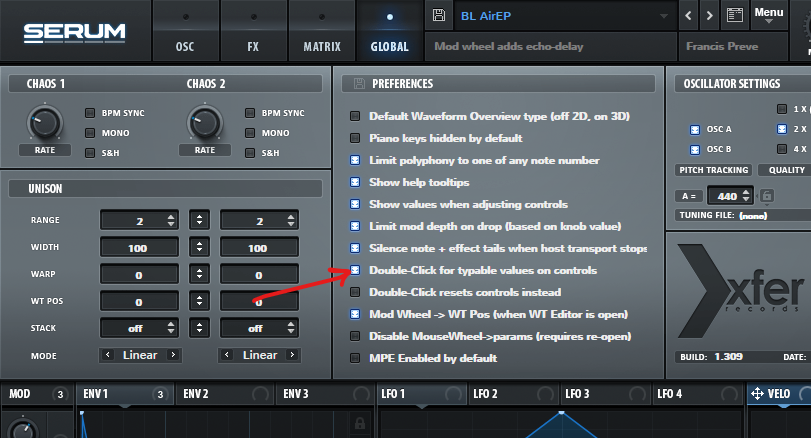This screenshot has height=438, width=811.
Task: Go to the previous preset using left arrow
Action: tap(690, 16)
